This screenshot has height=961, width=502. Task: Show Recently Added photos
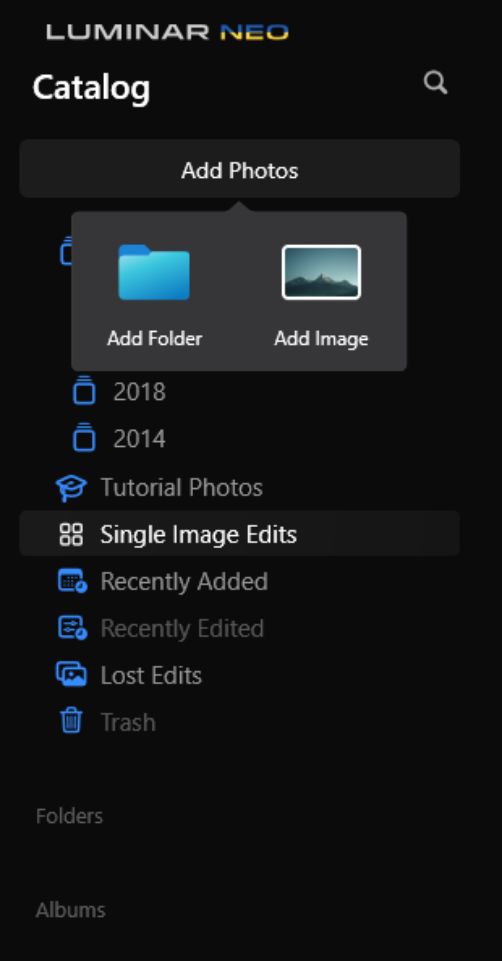coord(184,581)
